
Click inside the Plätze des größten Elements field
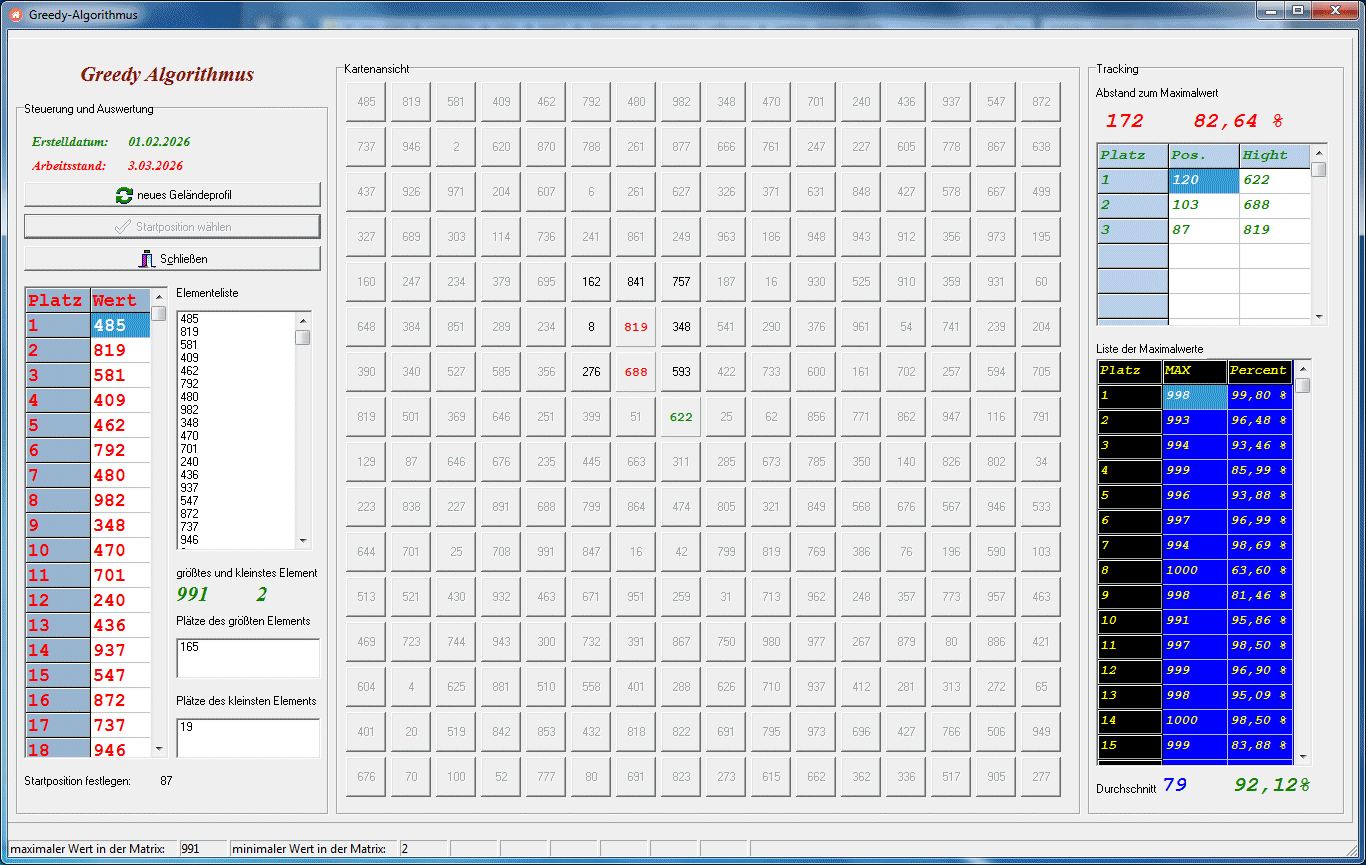point(247,658)
